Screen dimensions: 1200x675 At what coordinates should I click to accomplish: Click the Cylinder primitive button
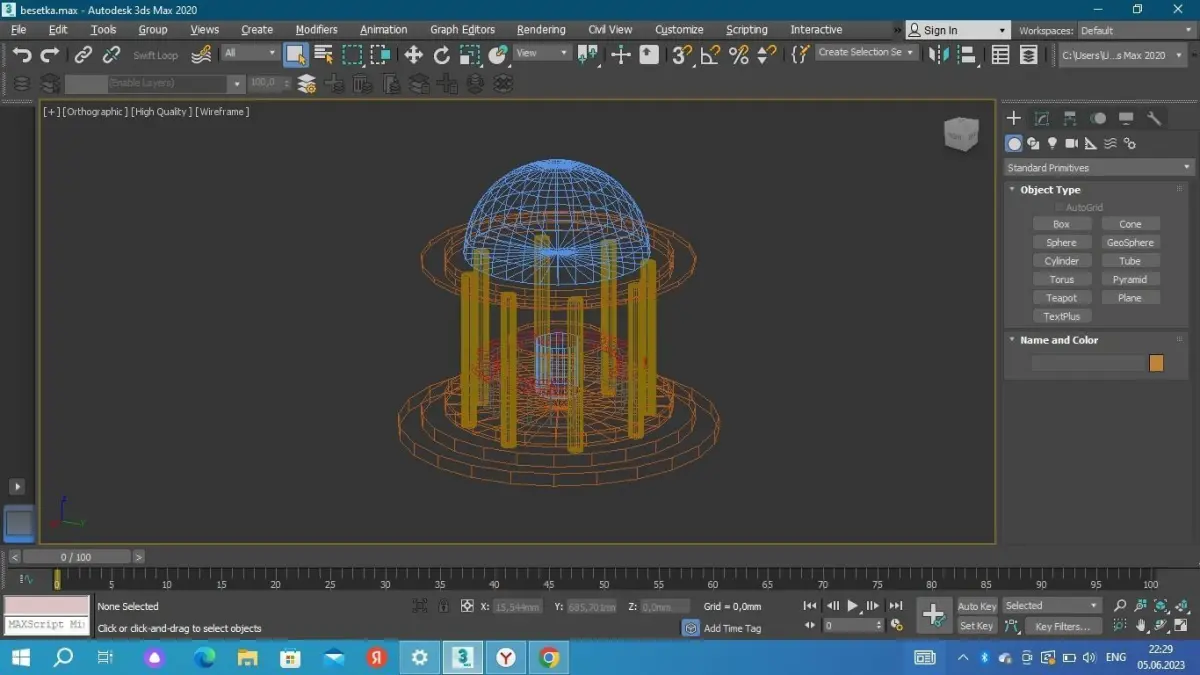(x=1061, y=261)
